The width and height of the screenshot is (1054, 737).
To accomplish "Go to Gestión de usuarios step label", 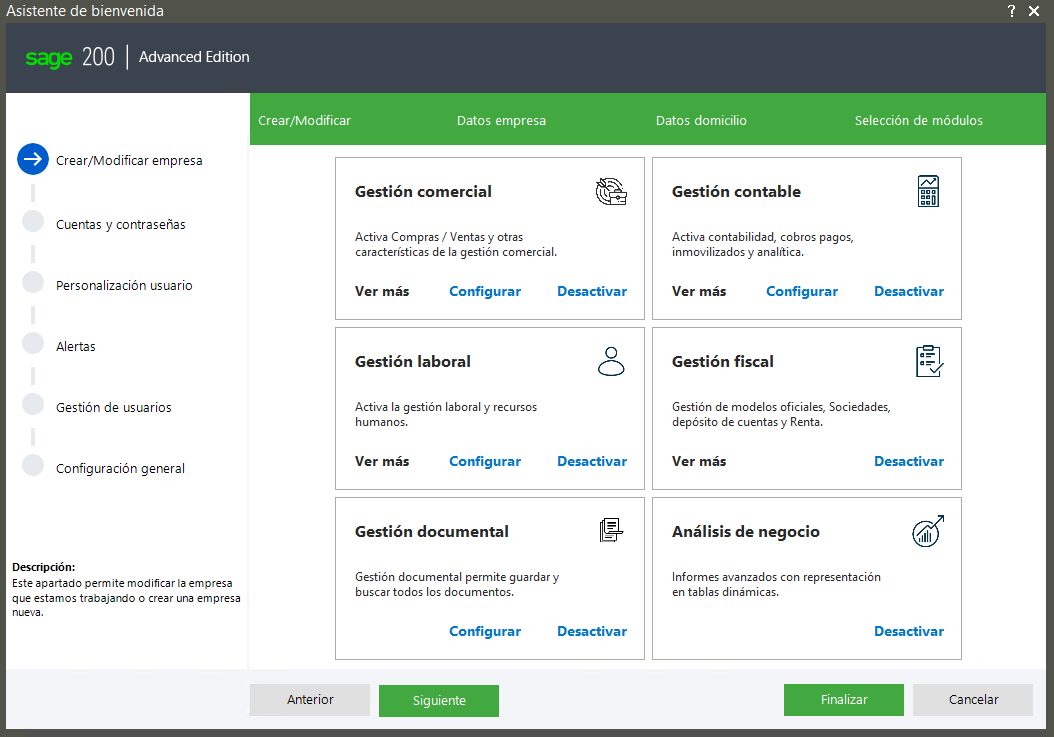I will [x=114, y=408].
